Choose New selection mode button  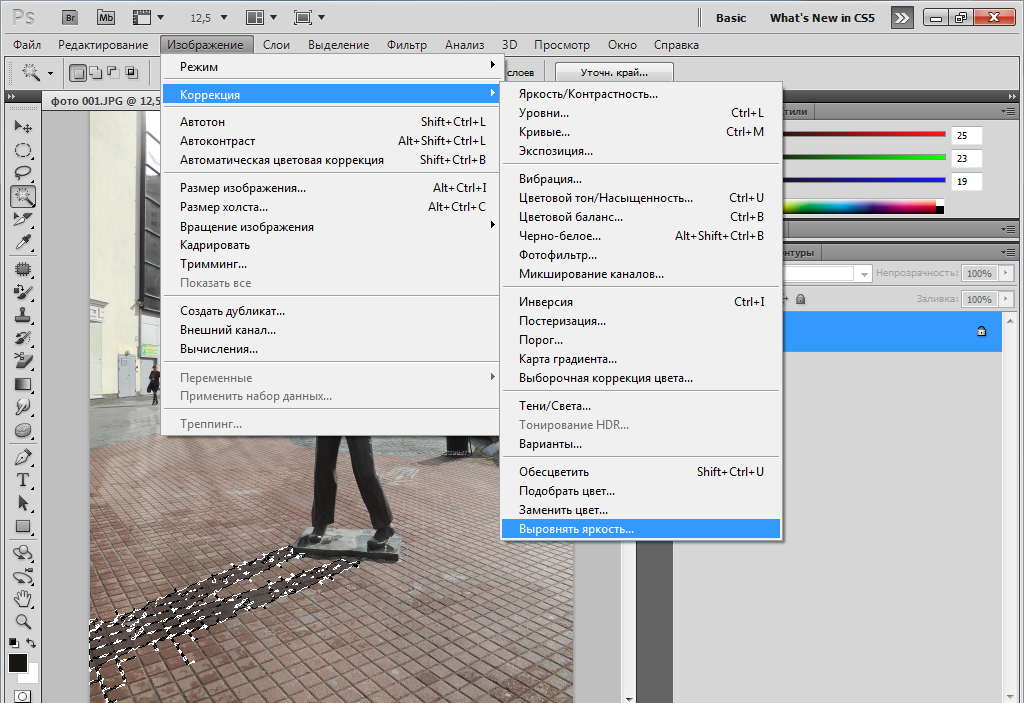click(78, 73)
